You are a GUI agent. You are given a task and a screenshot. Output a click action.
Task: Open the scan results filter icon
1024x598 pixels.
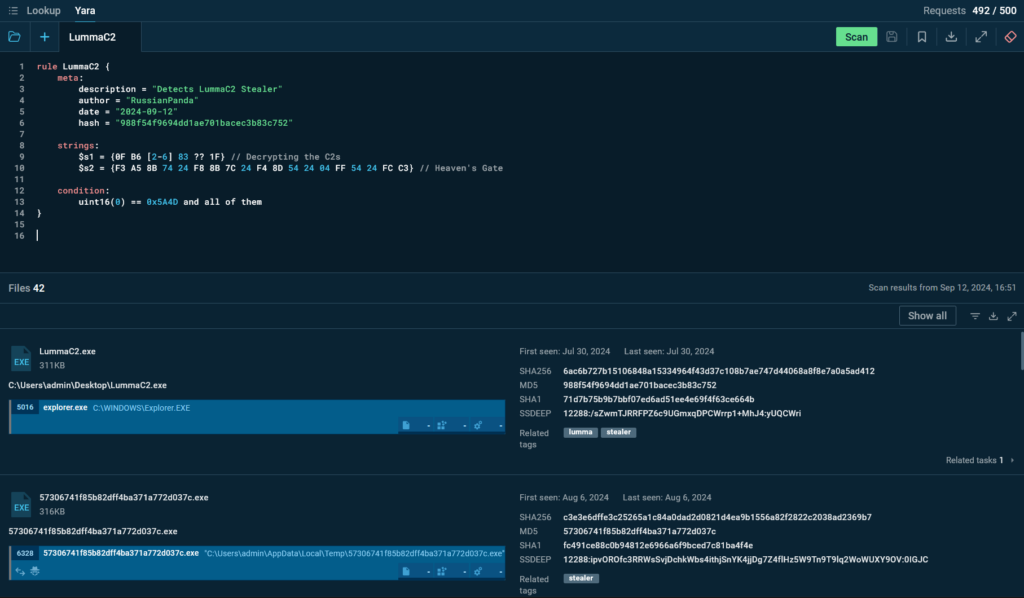pyautogui.click(x=975, y=316)
